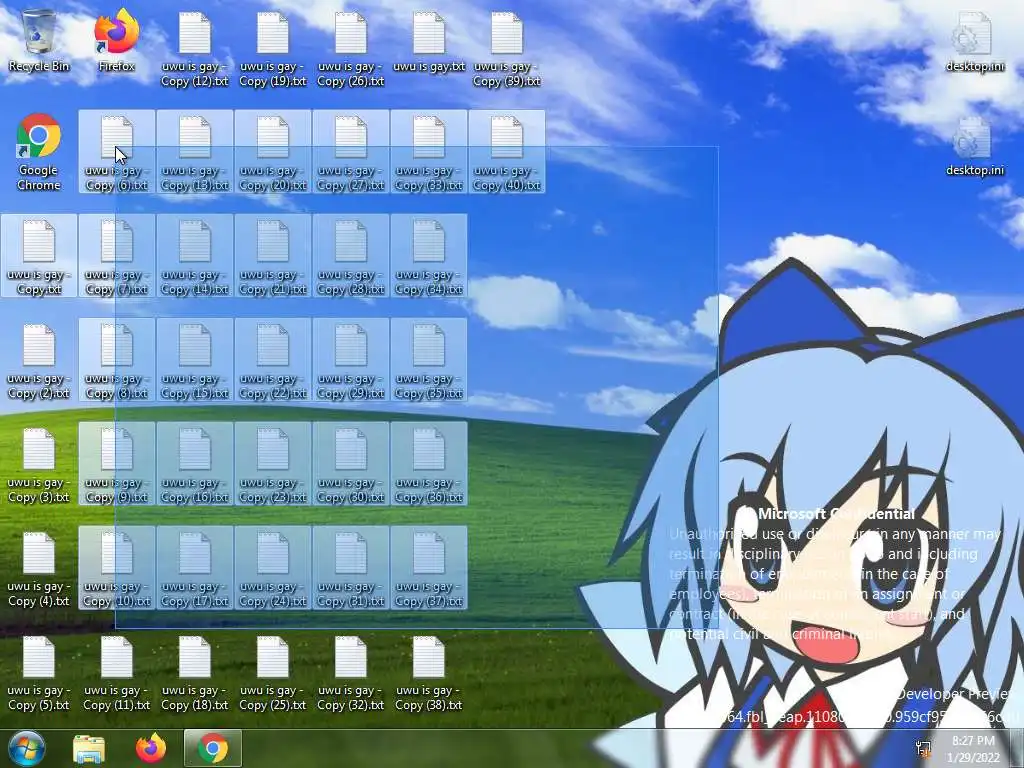Viewport: 1024px width, 768px height.
Task: Select file uwu is gay - Copy (35).txt
Action: tap(428, 360)
